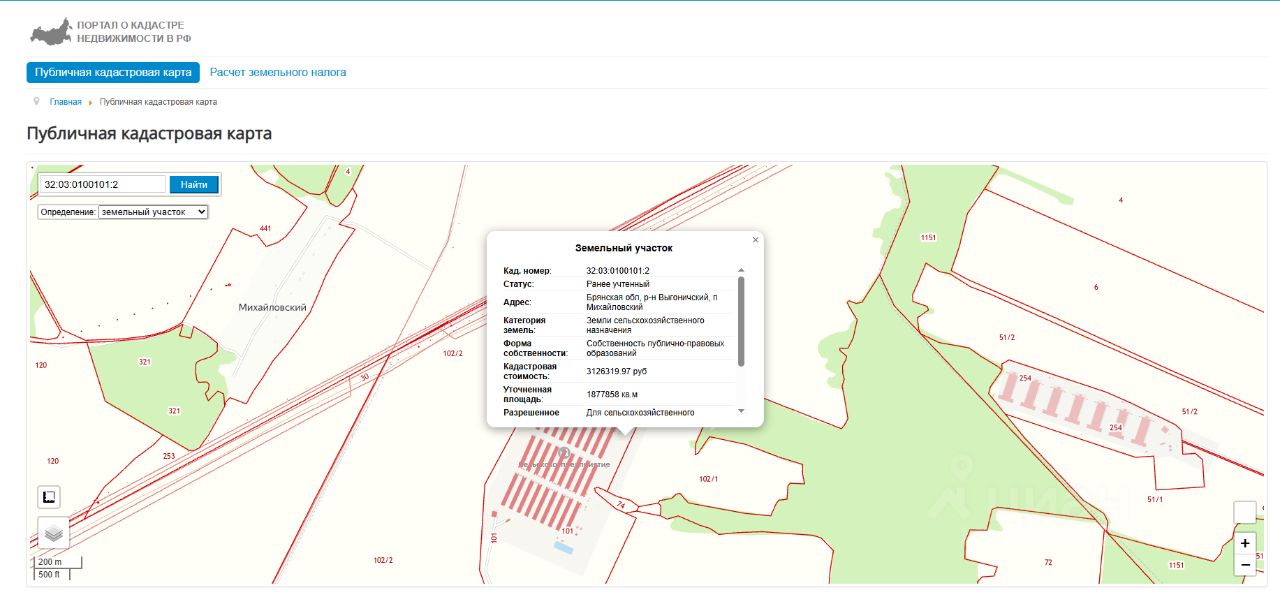This screenshot has height=597, width=1280.
Task: Click Публичная кадастровая карта breadcrumb text
Action: pyautogui.click(x=158, y=102)
